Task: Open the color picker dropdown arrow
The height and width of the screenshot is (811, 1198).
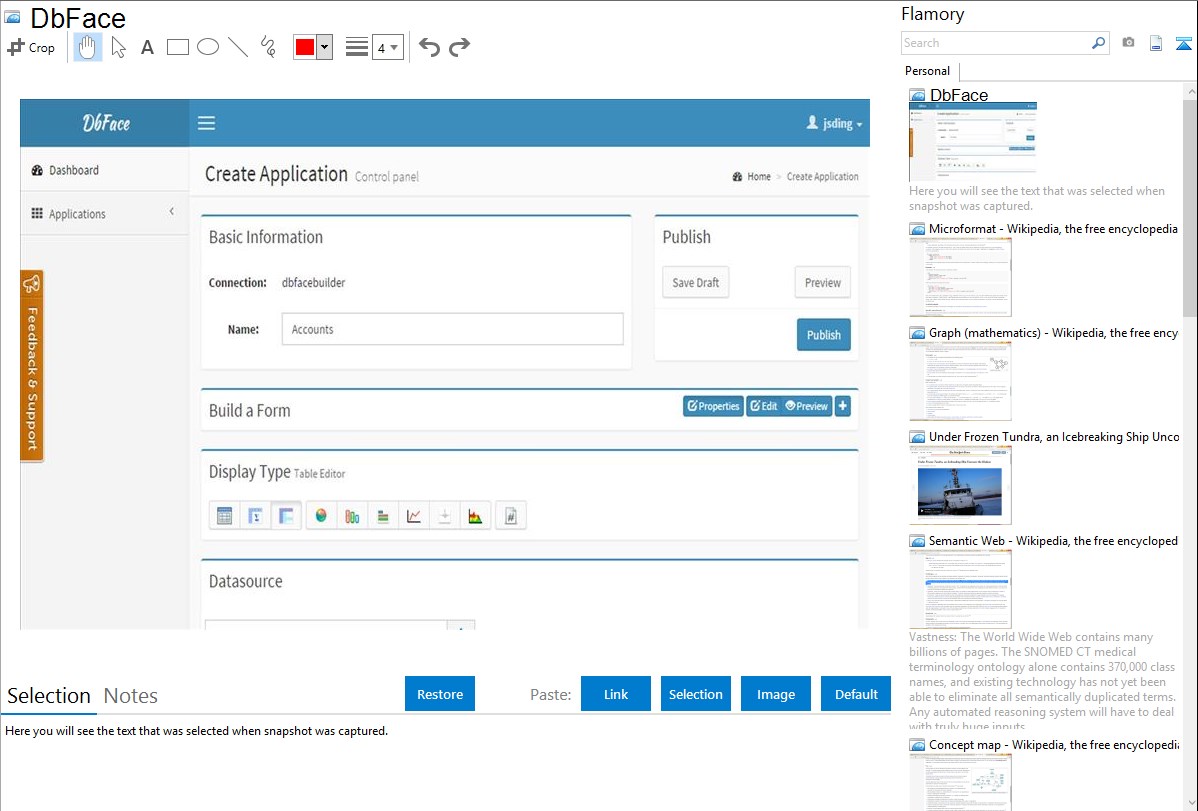Action: (324, 47)
